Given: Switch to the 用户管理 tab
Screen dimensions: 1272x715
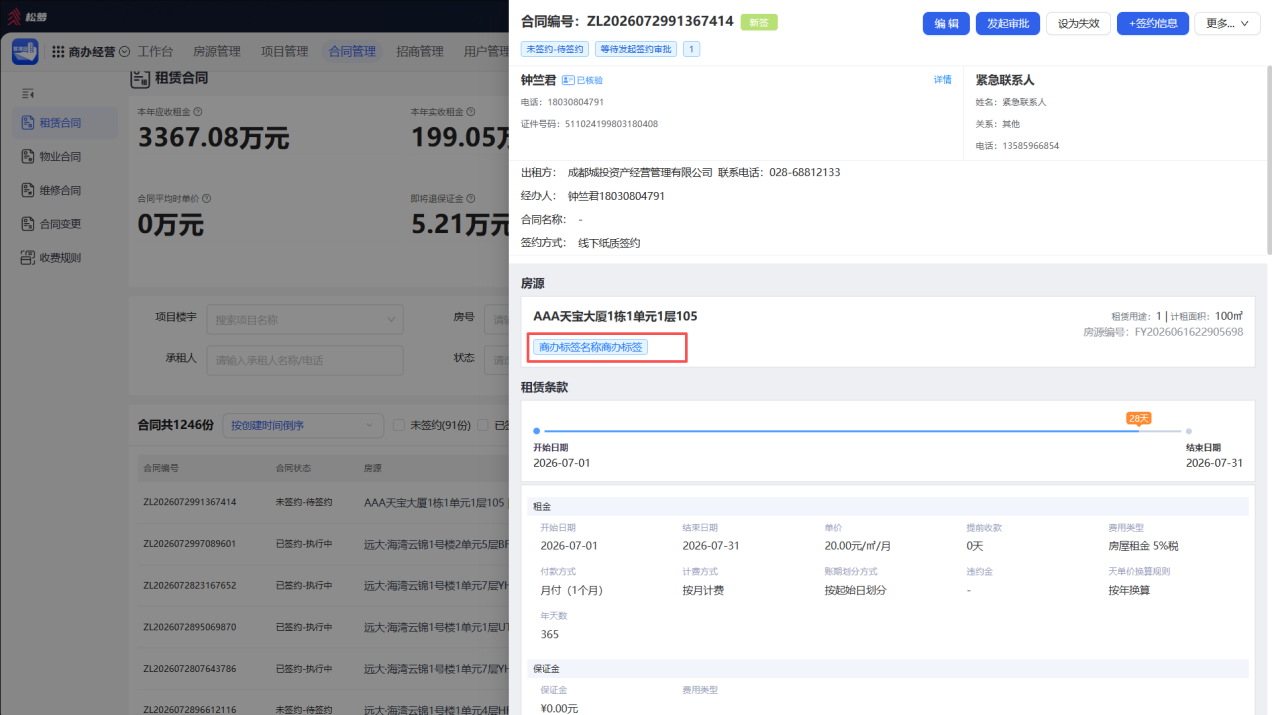Looking at the screenshot, I should point(486,51).
